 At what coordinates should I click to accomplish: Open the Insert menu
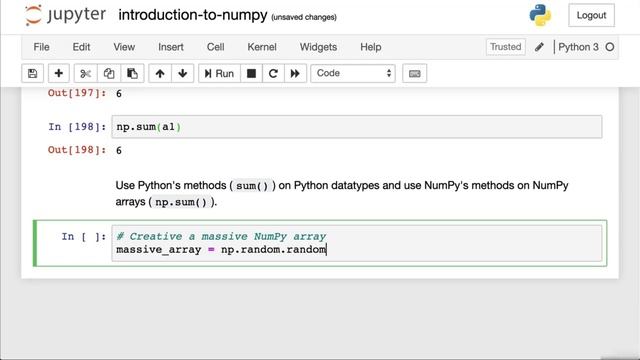coord(171,47)
